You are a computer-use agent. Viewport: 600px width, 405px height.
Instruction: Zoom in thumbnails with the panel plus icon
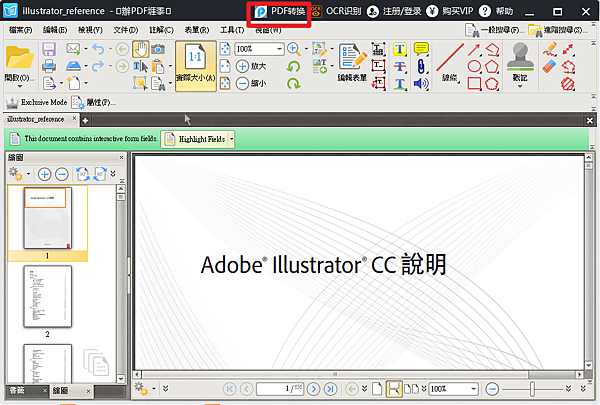coord(44,175)
